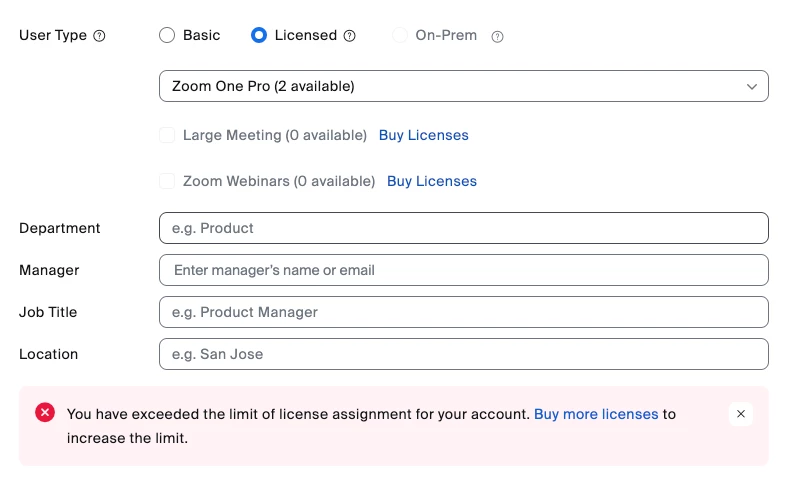Select the Basic user type
The image size is (788, 477).
167,35
